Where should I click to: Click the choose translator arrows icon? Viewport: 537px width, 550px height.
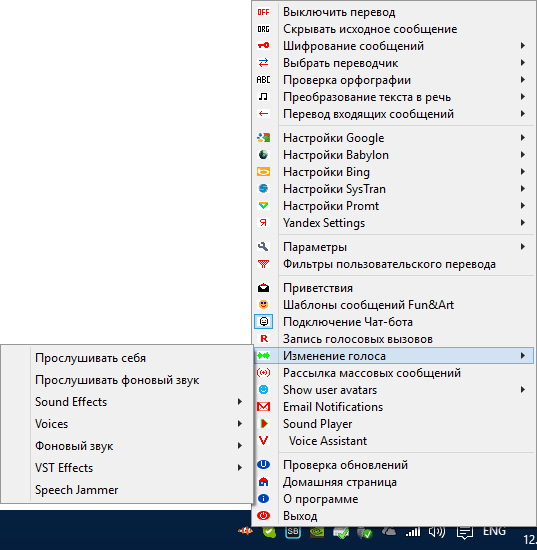(x=263, y=63)
